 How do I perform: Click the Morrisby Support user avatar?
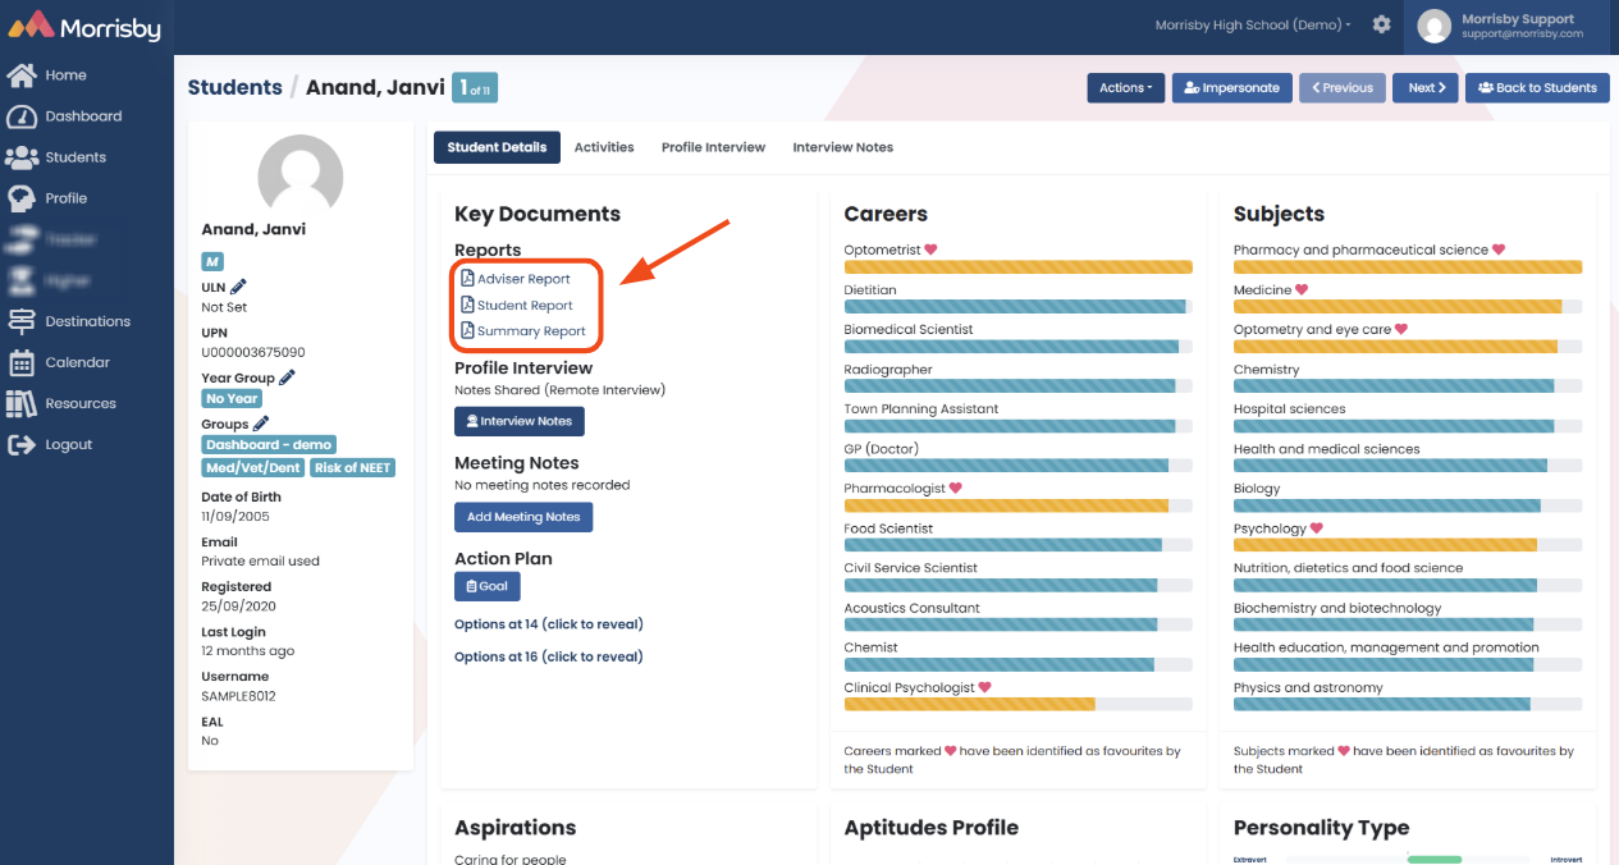[1434, 26]
